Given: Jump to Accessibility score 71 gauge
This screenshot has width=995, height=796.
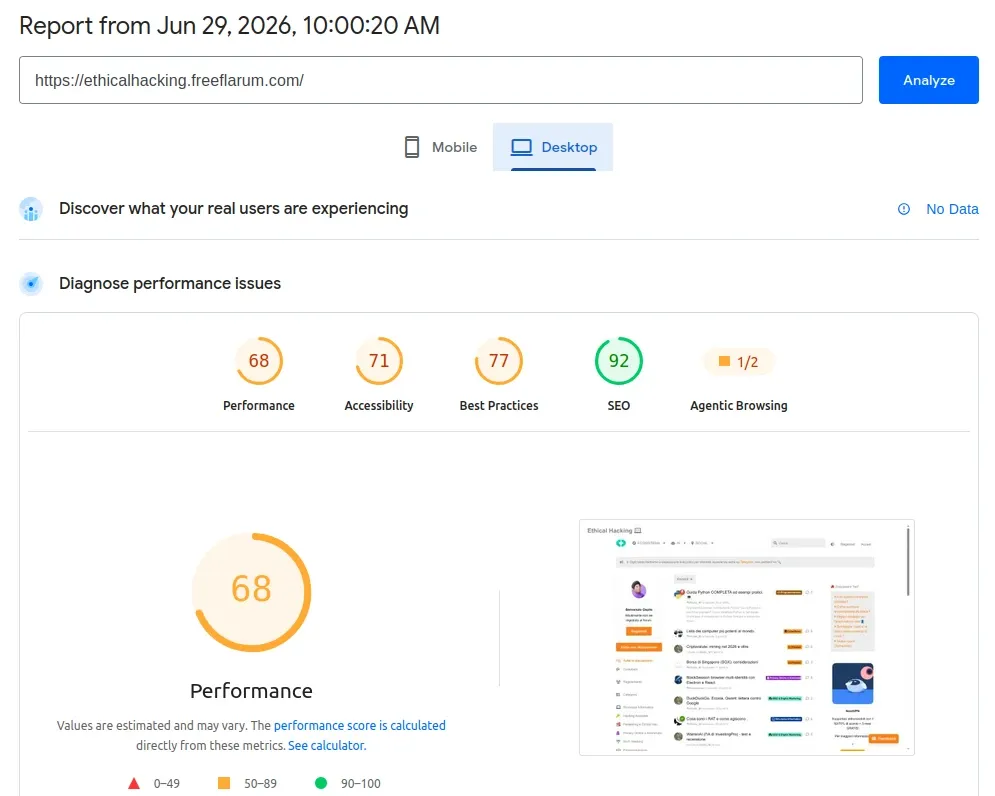Looking at the screenshot, I should pos(379,361).
